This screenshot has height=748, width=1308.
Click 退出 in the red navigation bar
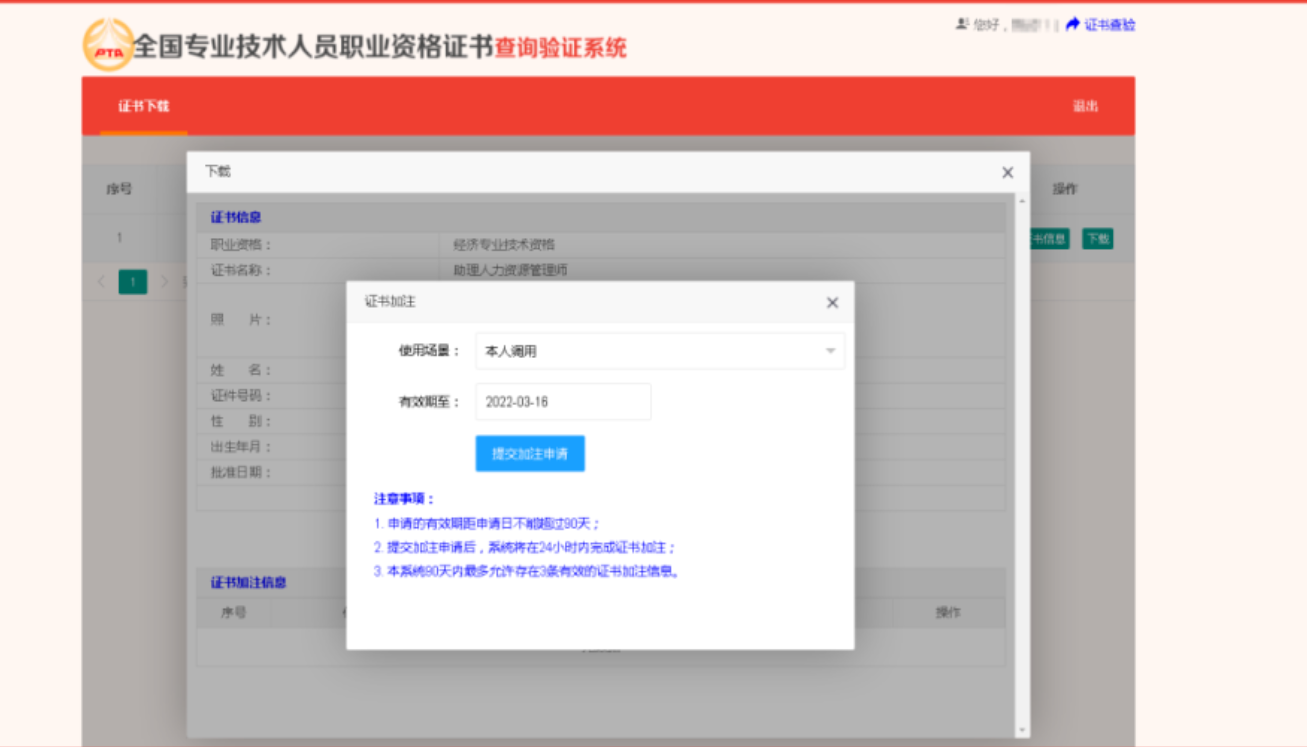[1085, 106]
